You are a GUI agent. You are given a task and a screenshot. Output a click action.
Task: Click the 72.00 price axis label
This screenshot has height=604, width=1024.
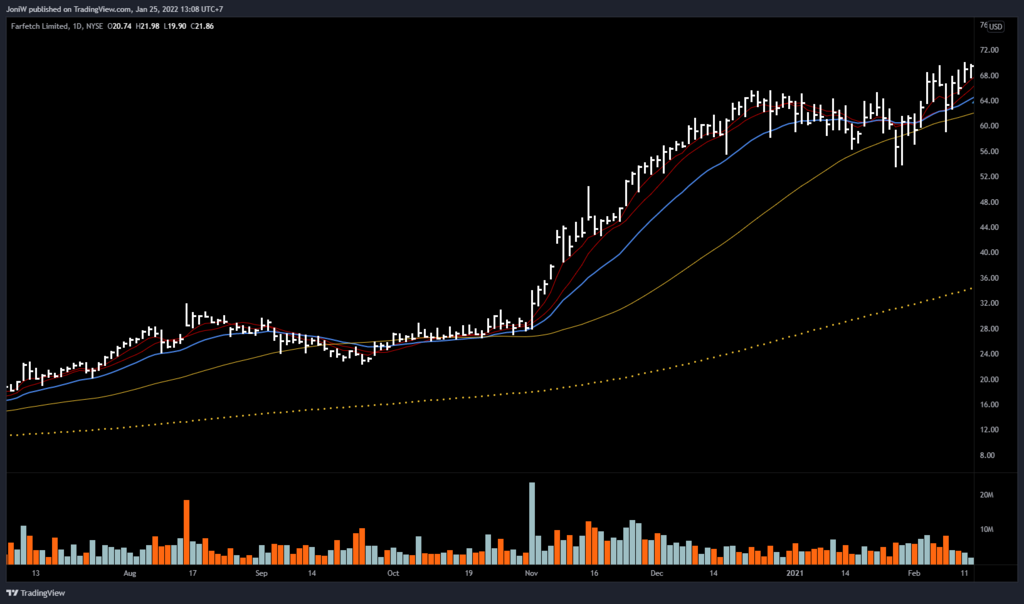(990, 50)
